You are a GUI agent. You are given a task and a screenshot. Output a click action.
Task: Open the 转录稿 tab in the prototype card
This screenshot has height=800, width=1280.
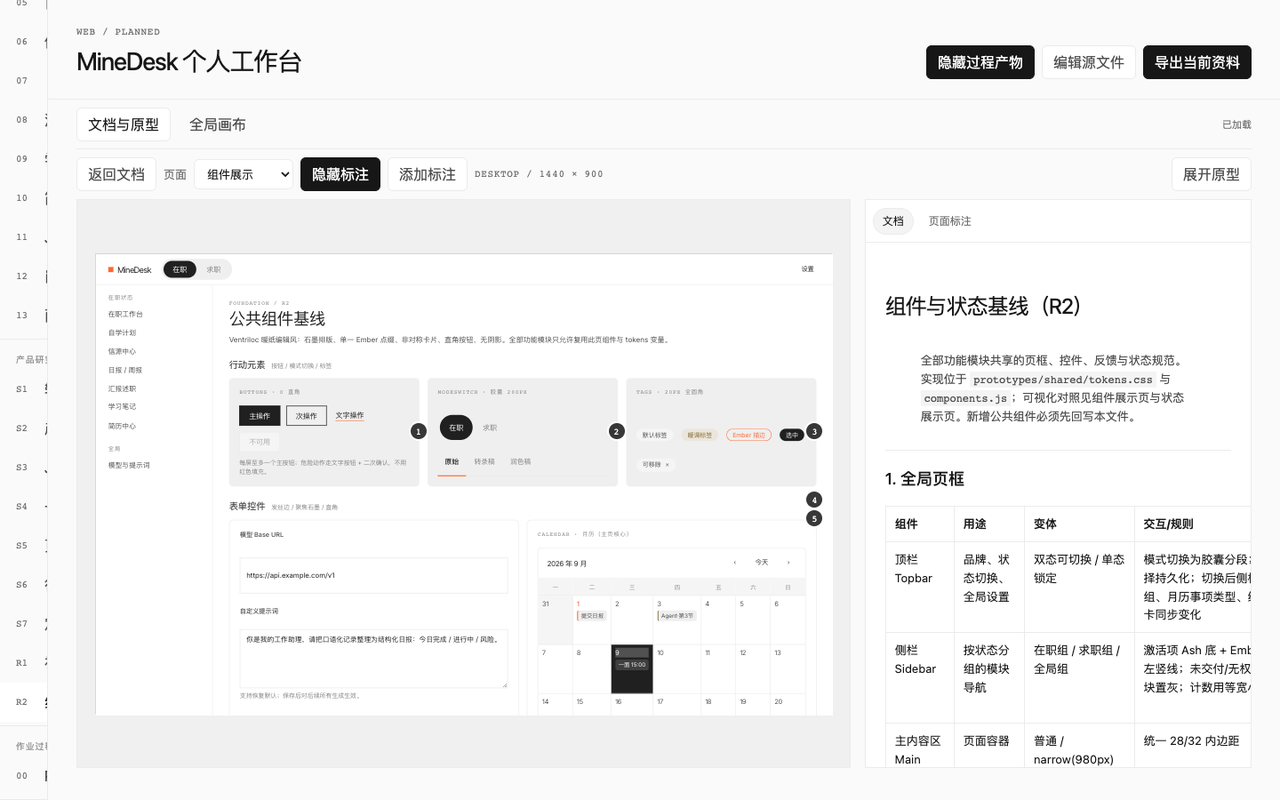(x=485, y=462)
